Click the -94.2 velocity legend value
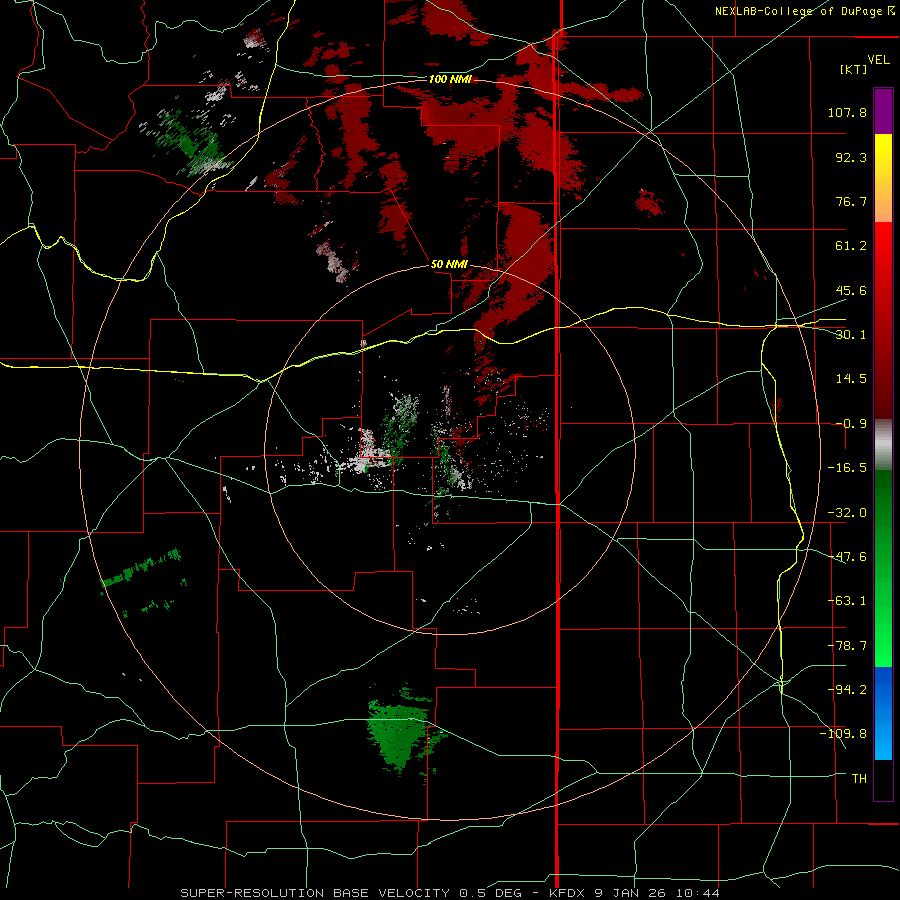900x900 pixels. tap(847, 689)
